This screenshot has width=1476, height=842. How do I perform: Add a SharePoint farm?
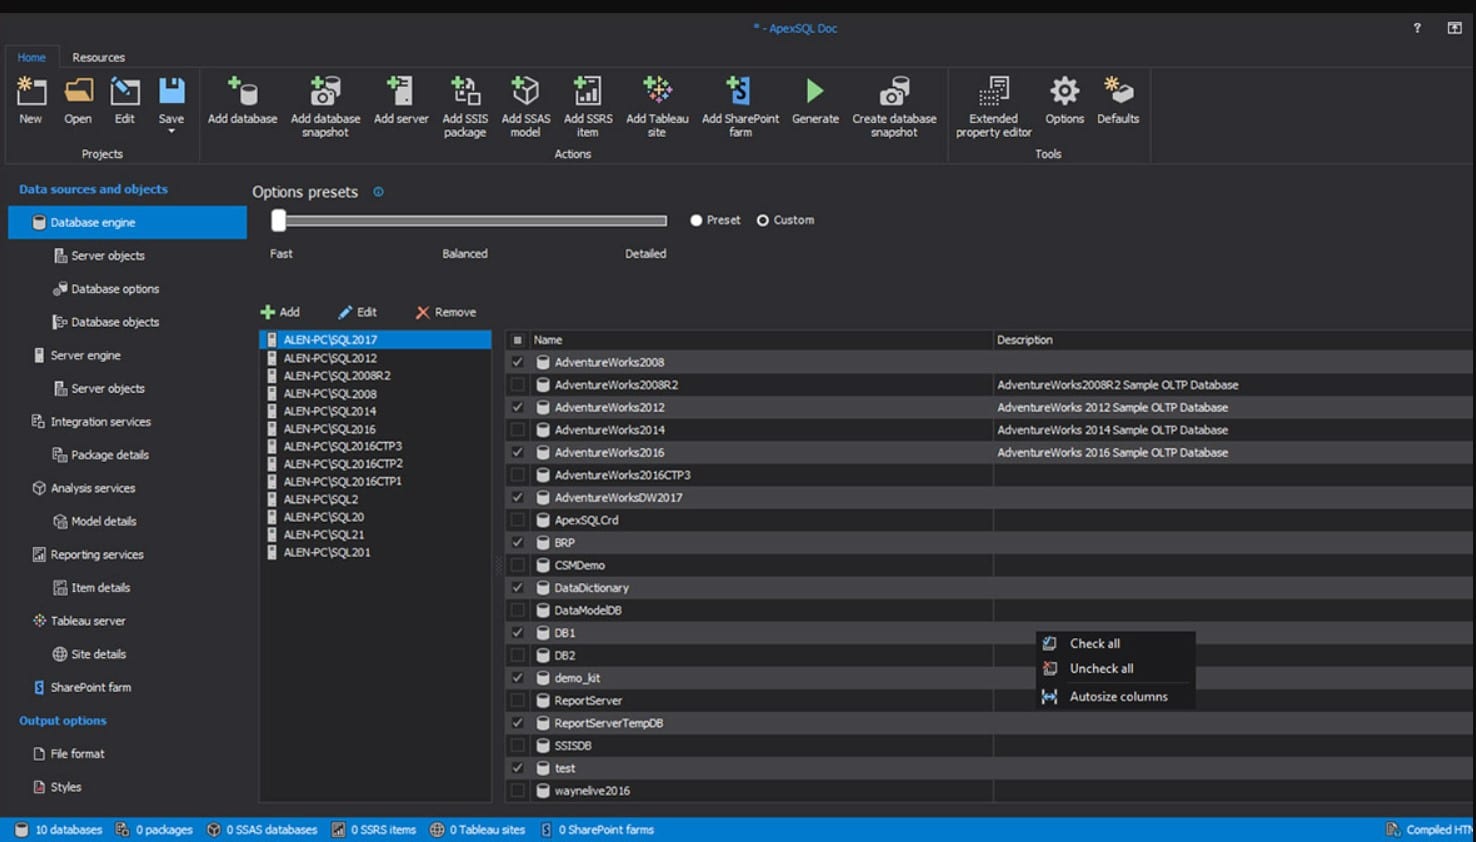(740, 106)
